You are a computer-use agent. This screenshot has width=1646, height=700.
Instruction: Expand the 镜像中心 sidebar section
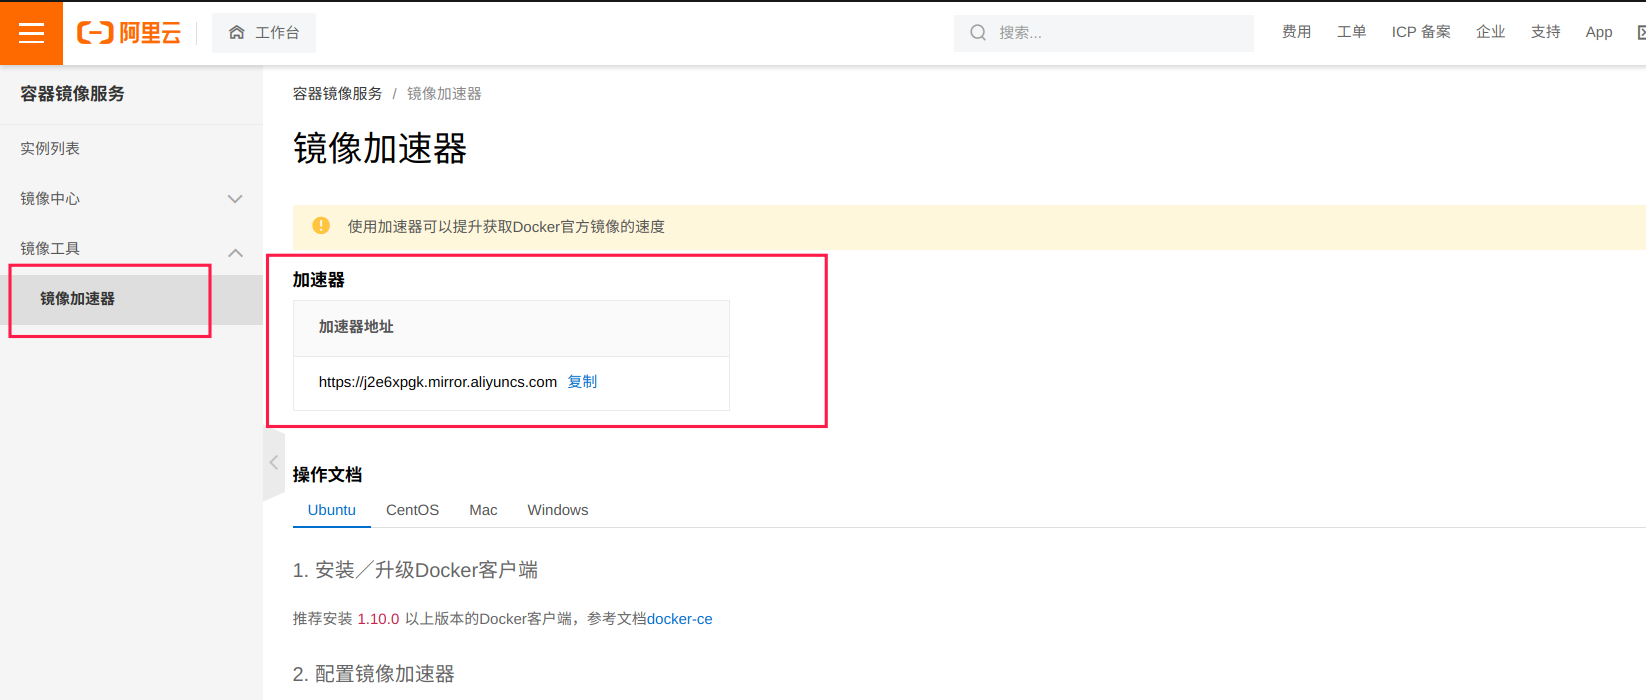coord(131,198)
